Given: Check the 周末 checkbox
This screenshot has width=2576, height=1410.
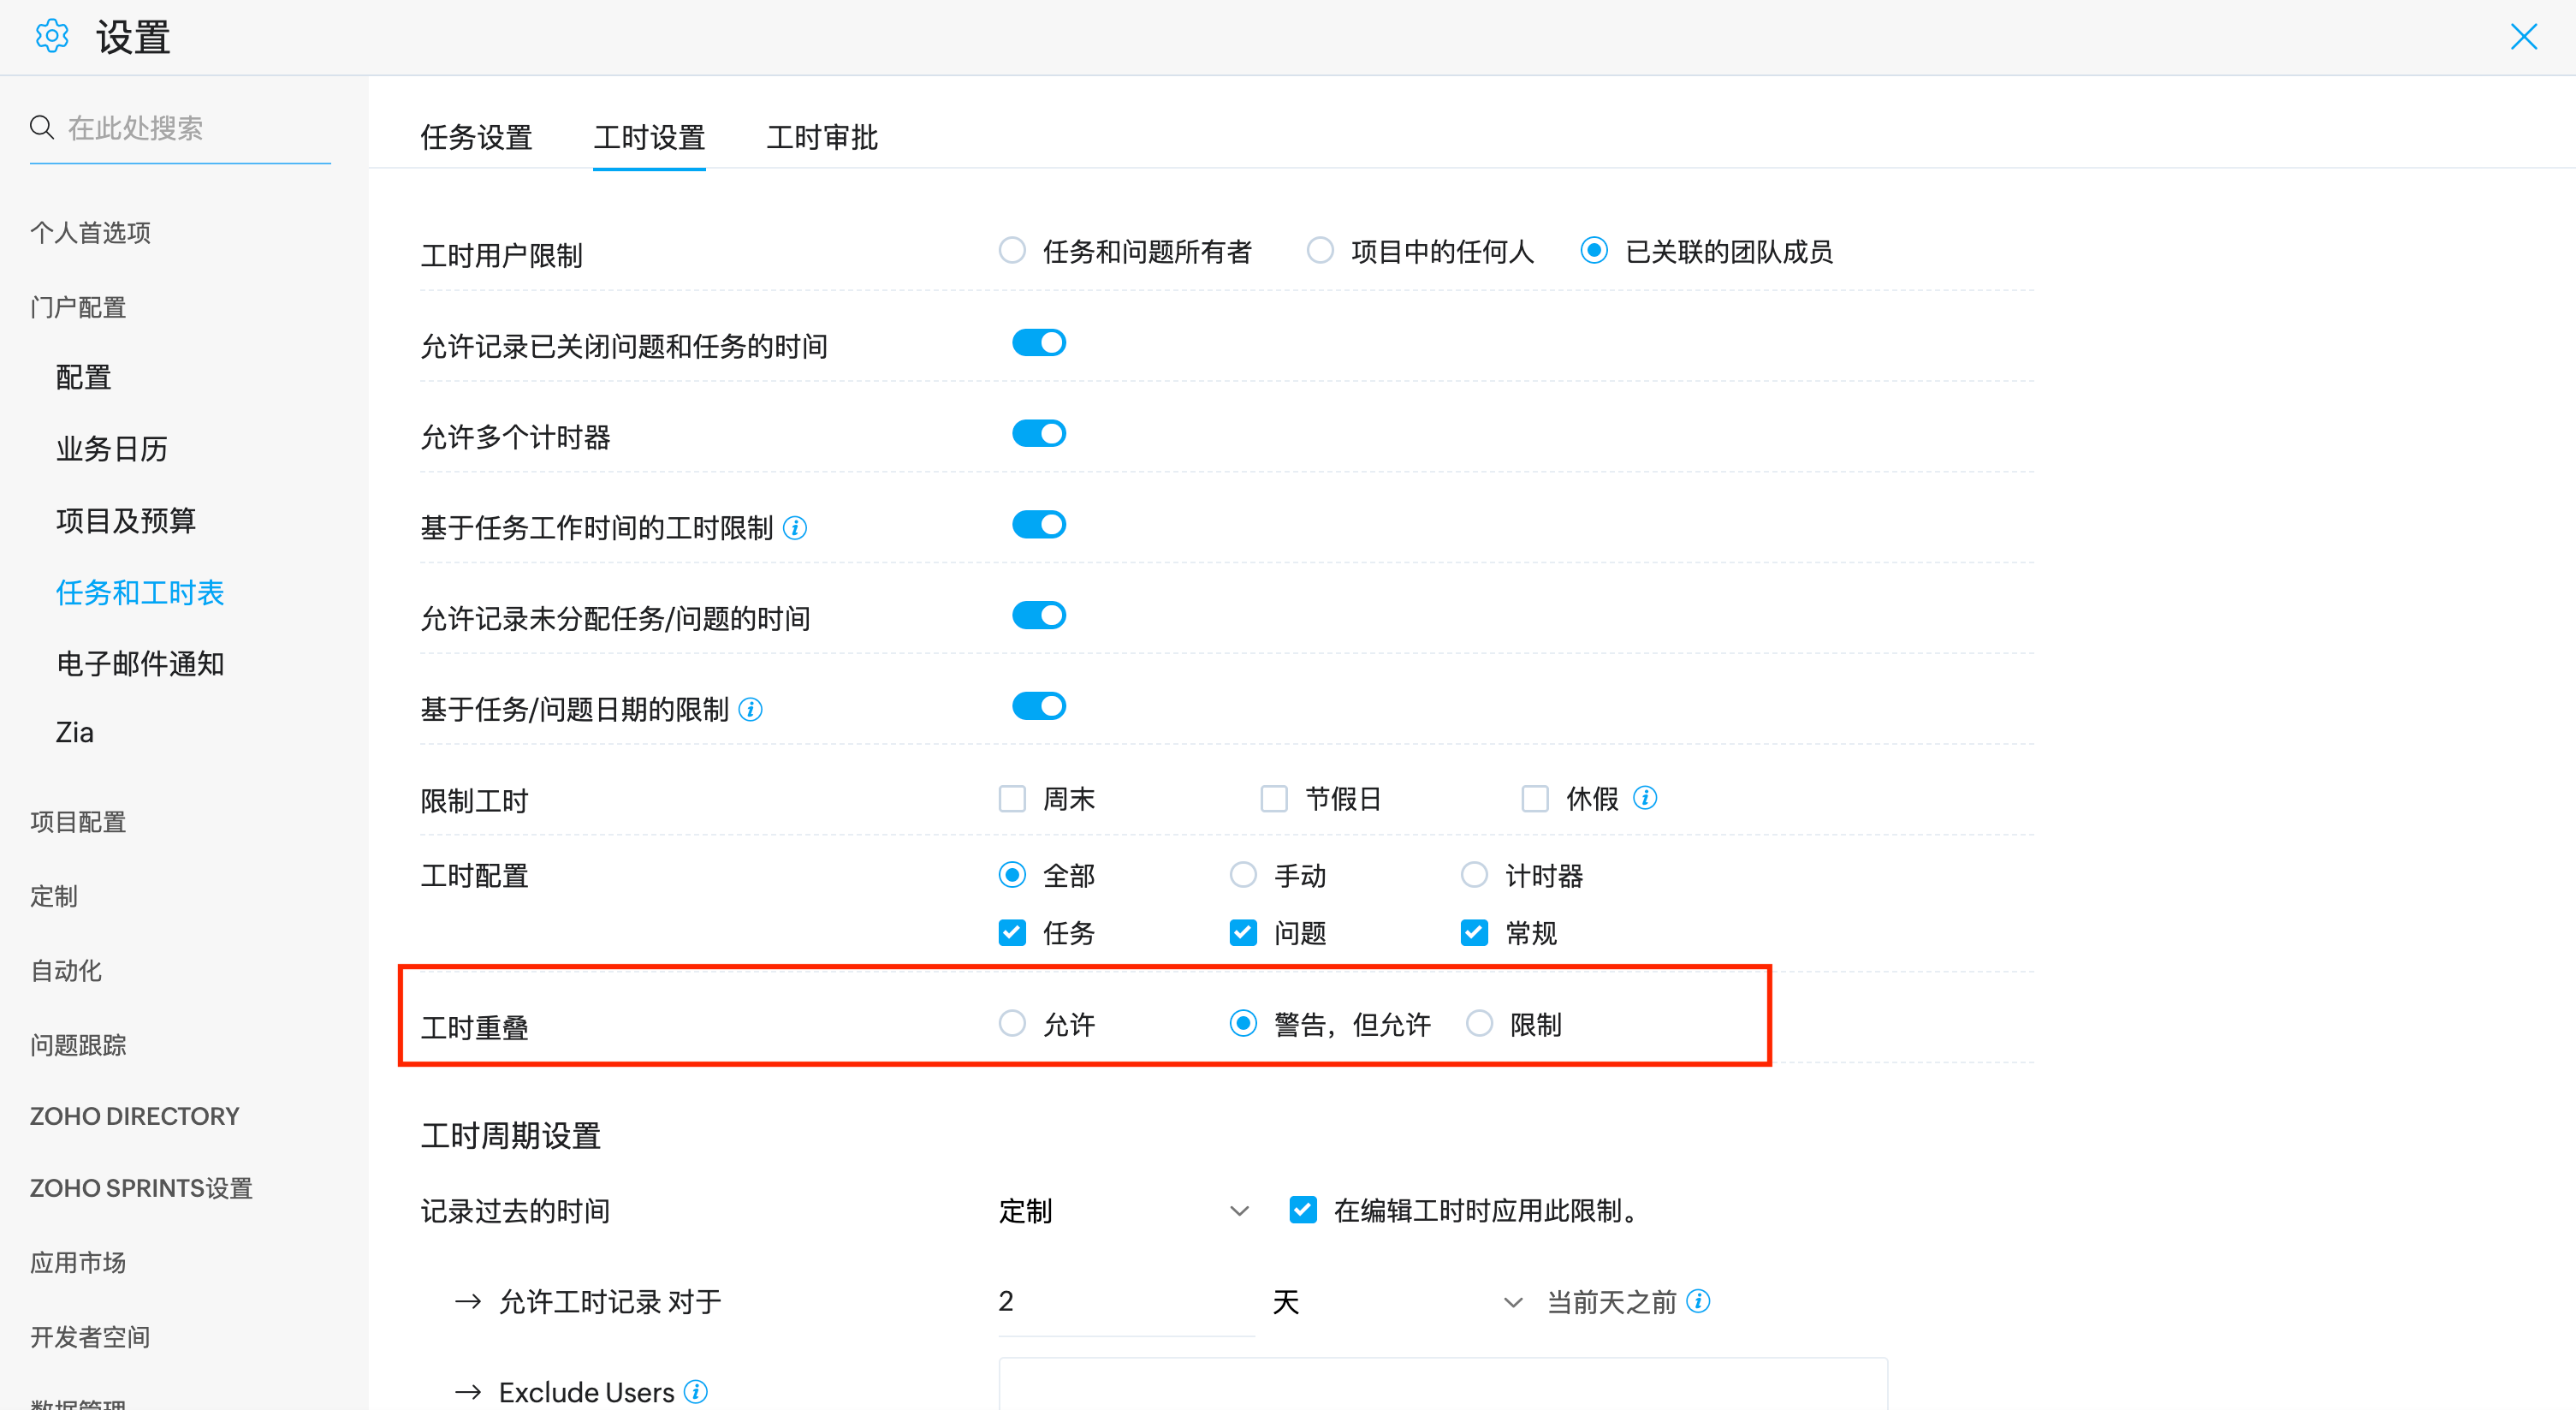Looking at the screenshot, I should (x=1012, y=799).
